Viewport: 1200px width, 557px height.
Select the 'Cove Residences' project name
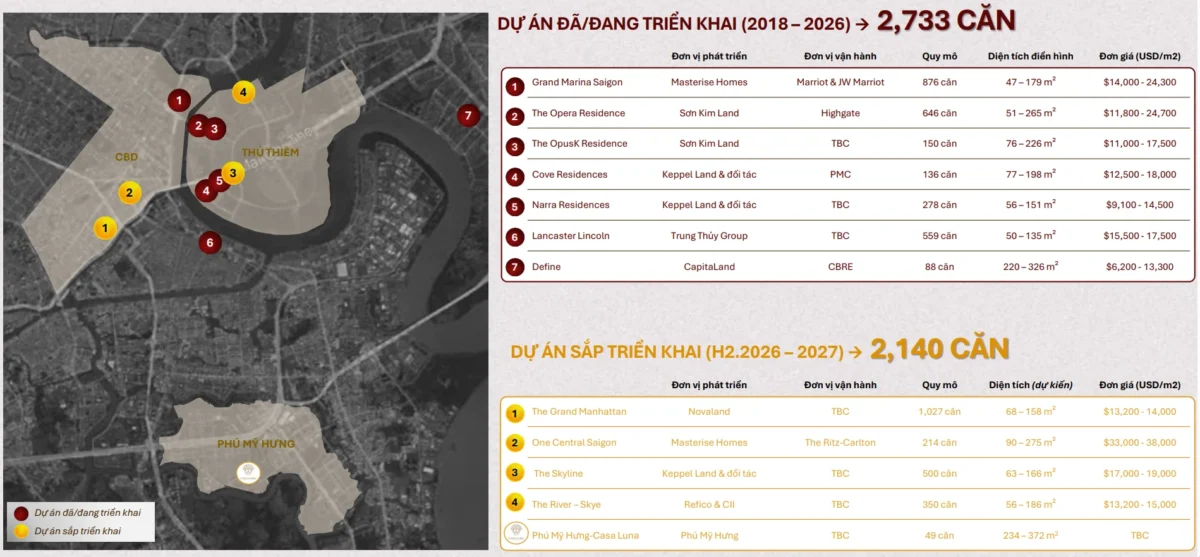(569, 174)
